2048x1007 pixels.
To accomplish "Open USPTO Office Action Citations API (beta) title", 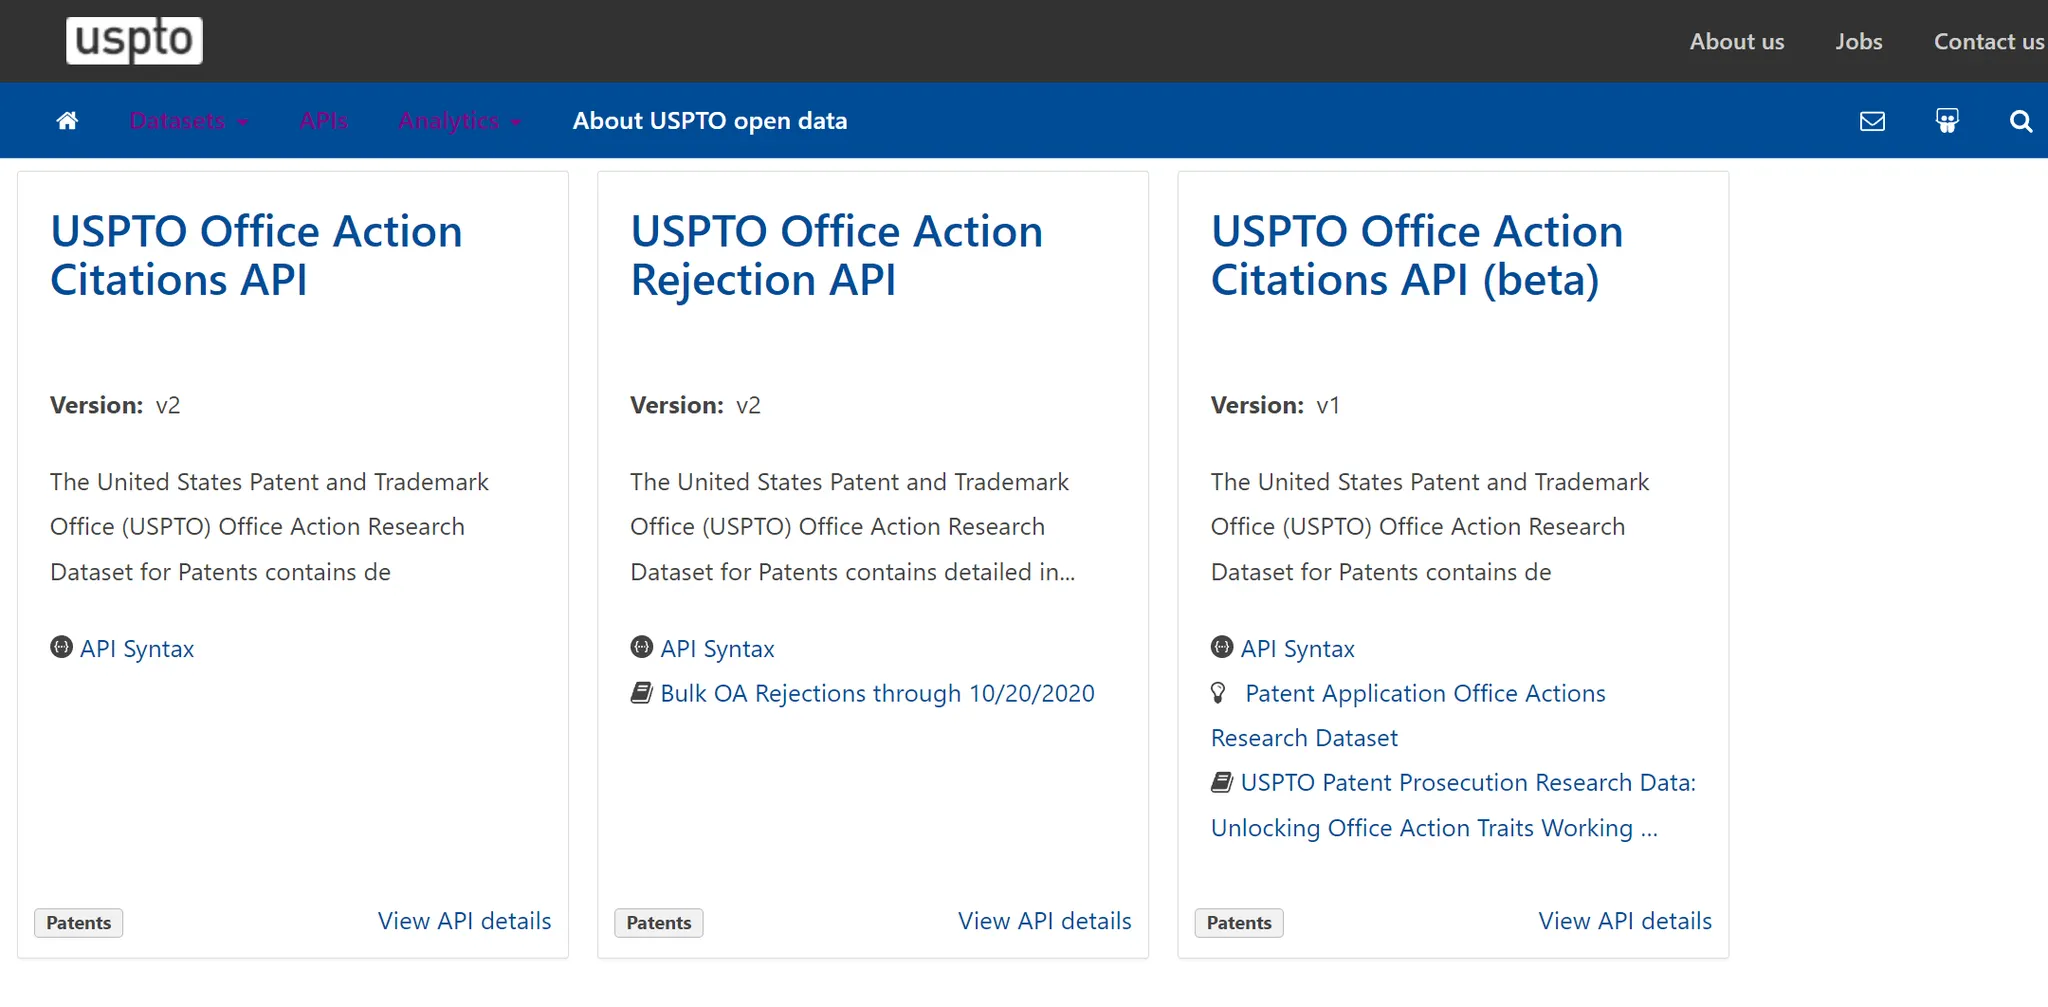I will click(1415, 256).
